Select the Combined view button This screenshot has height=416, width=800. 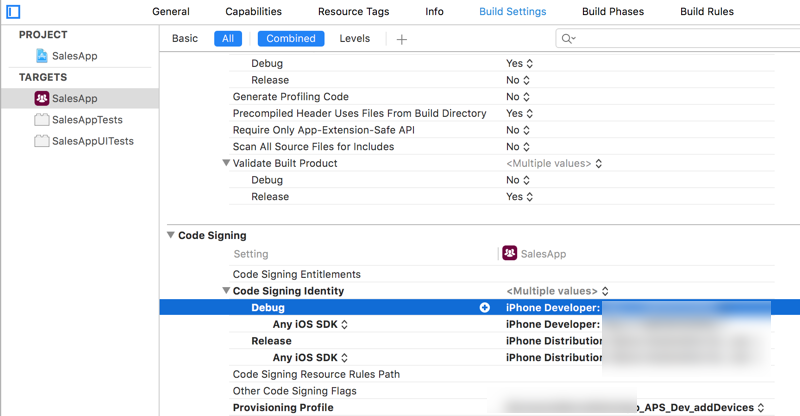pyautogui.click(x=292, y=39)
